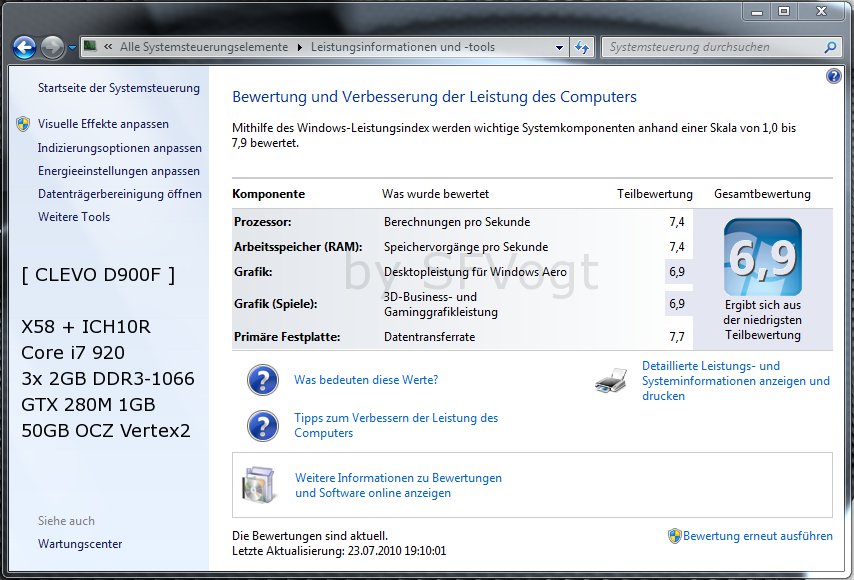
Task: Refresh the page with the refresh icon
Action: click(582, 47)
